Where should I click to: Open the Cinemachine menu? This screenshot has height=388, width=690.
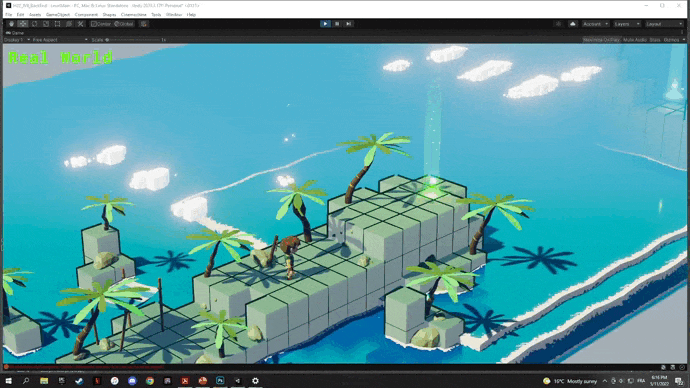pos(133,15)
